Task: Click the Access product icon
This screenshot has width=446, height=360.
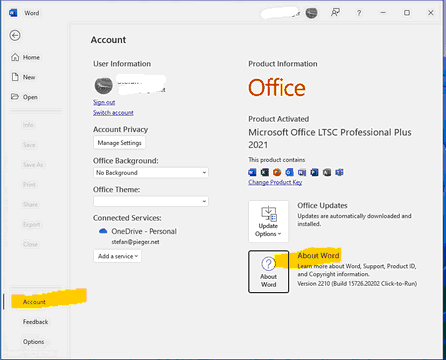Action: (327, 172)
